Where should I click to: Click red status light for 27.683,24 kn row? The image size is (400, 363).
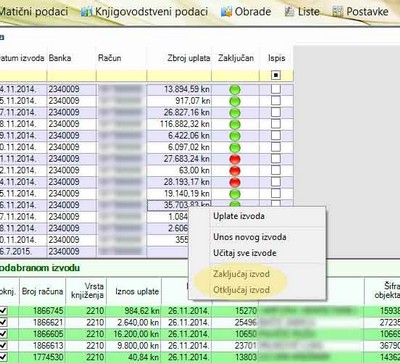(235, 159)
